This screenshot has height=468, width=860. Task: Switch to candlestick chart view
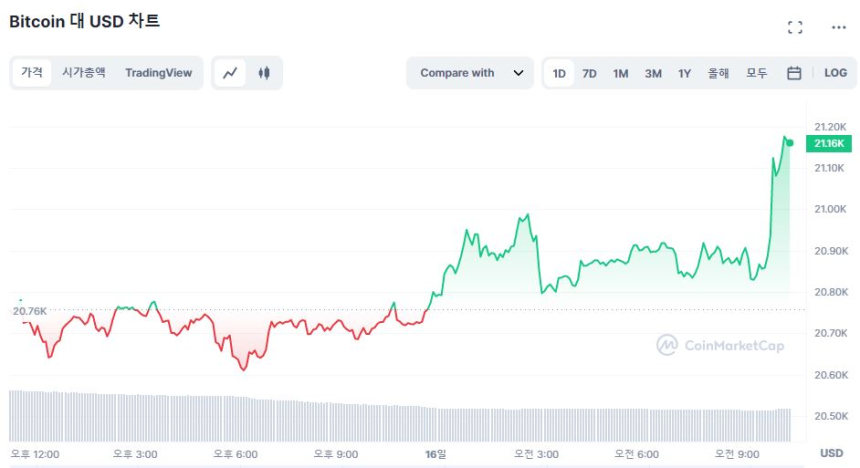(264, 73)
